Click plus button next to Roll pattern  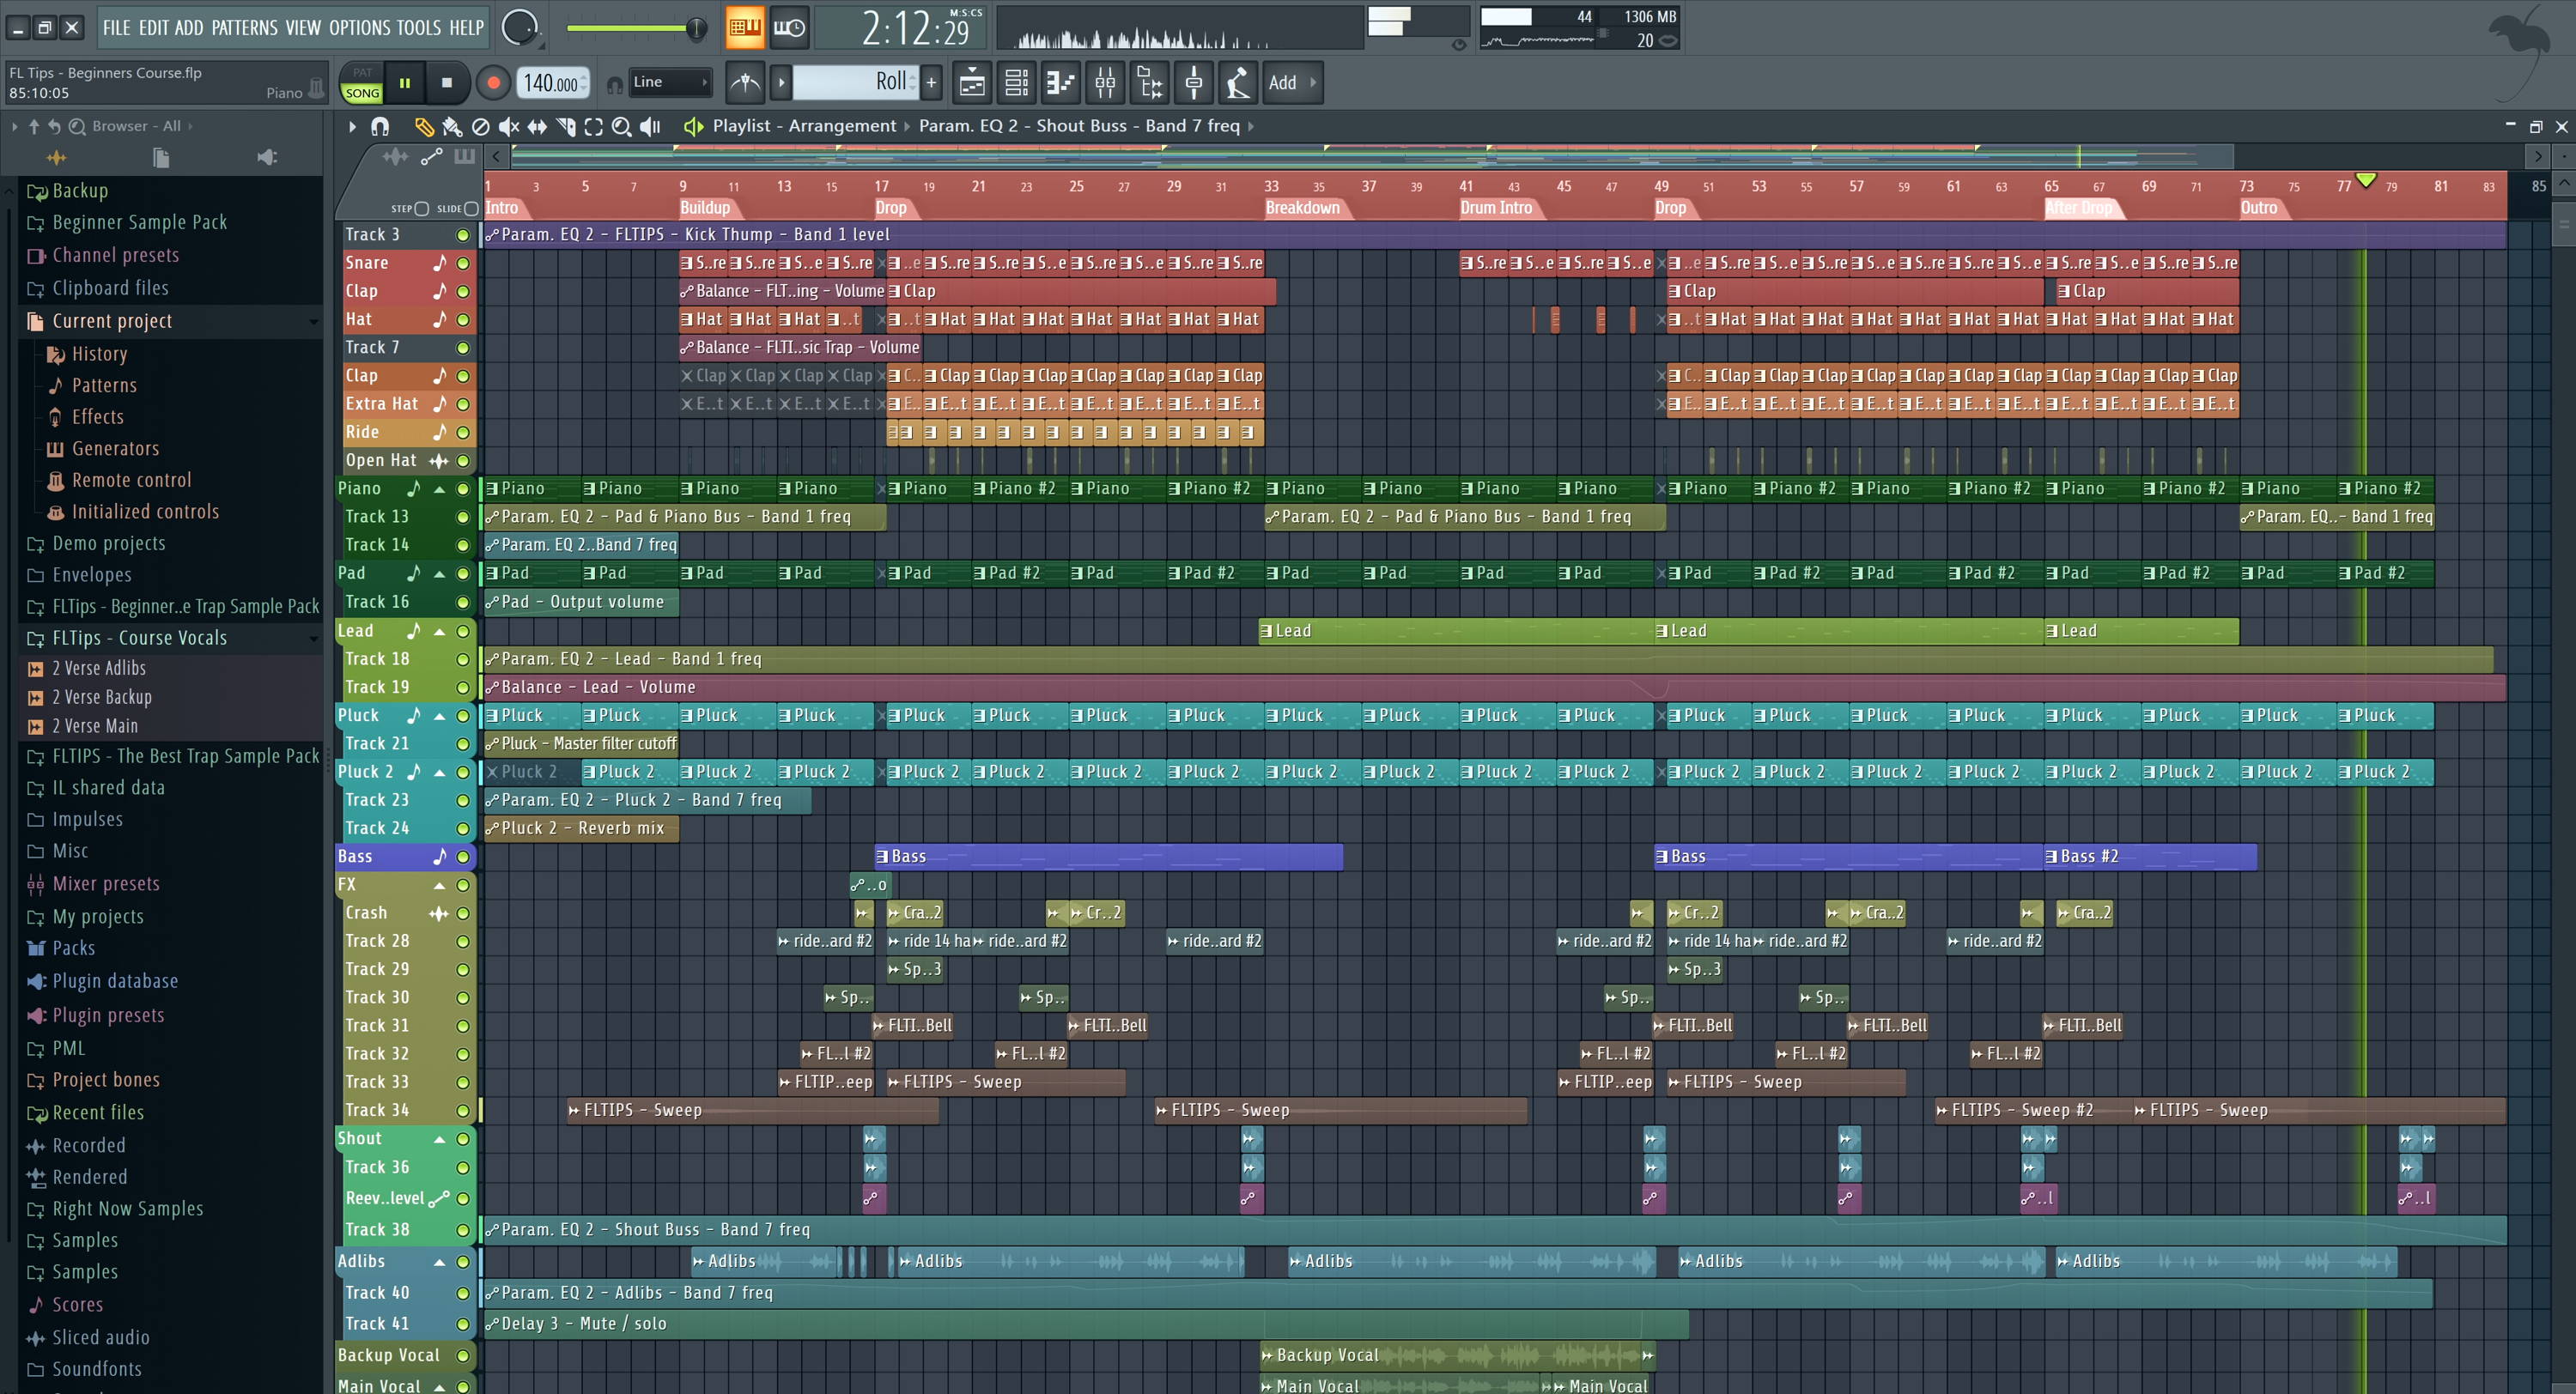931,83
